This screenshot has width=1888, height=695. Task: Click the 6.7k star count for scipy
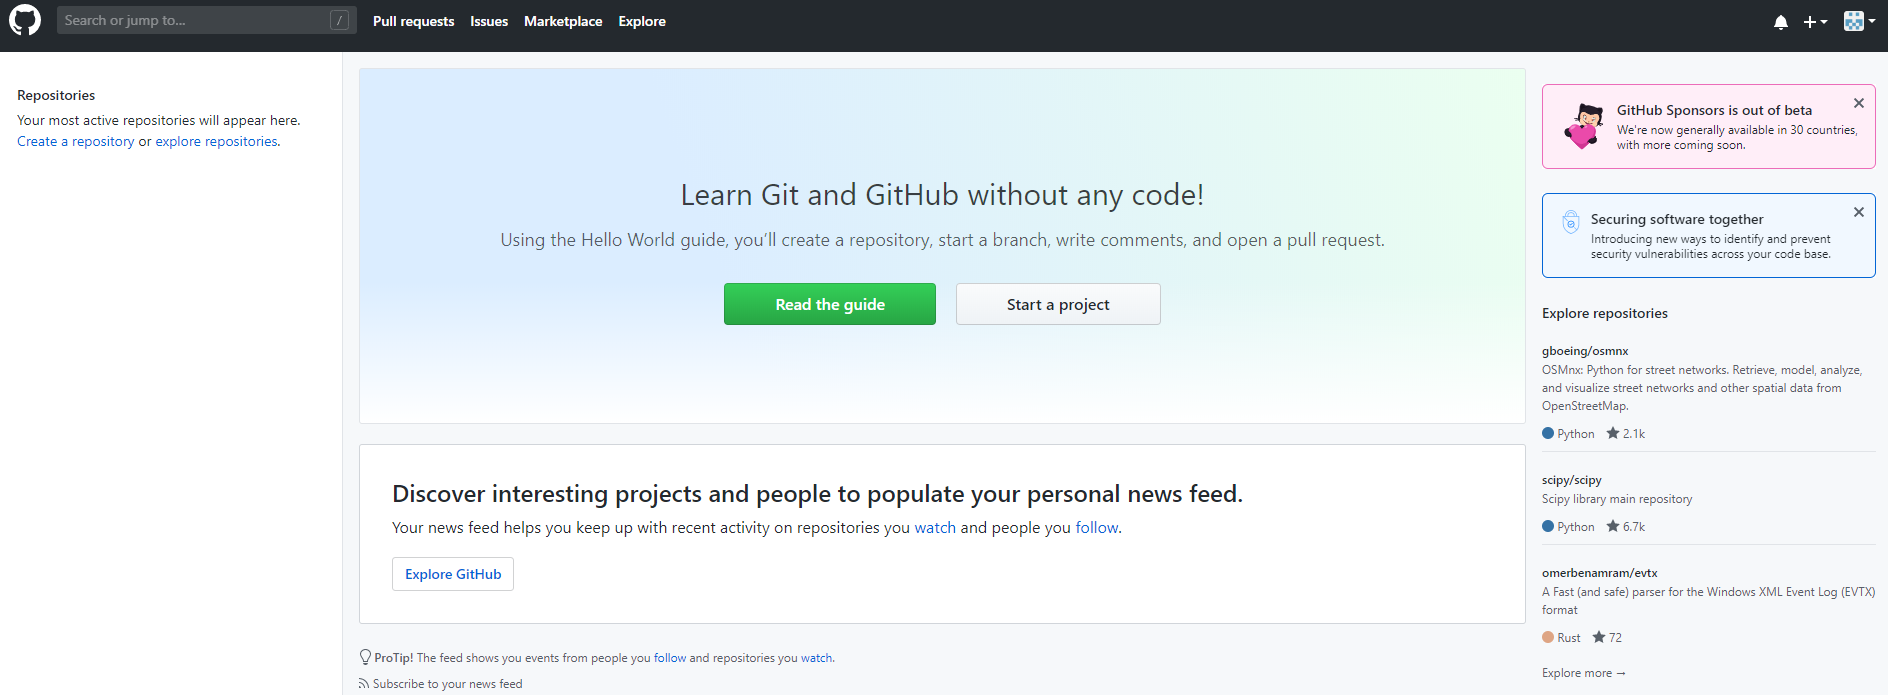pos(1626,526)
